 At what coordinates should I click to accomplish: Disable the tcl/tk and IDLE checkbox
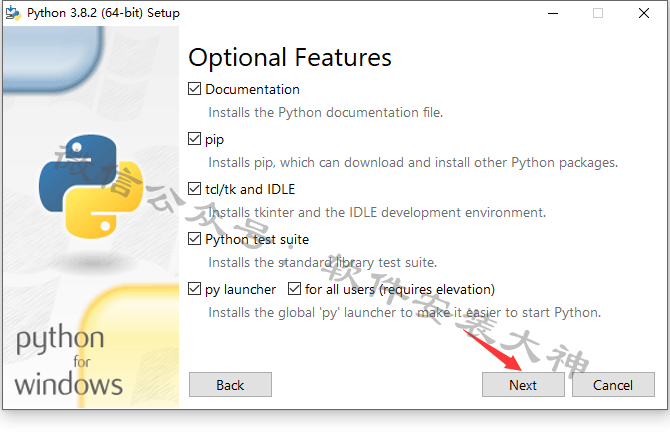pos(194,189)
